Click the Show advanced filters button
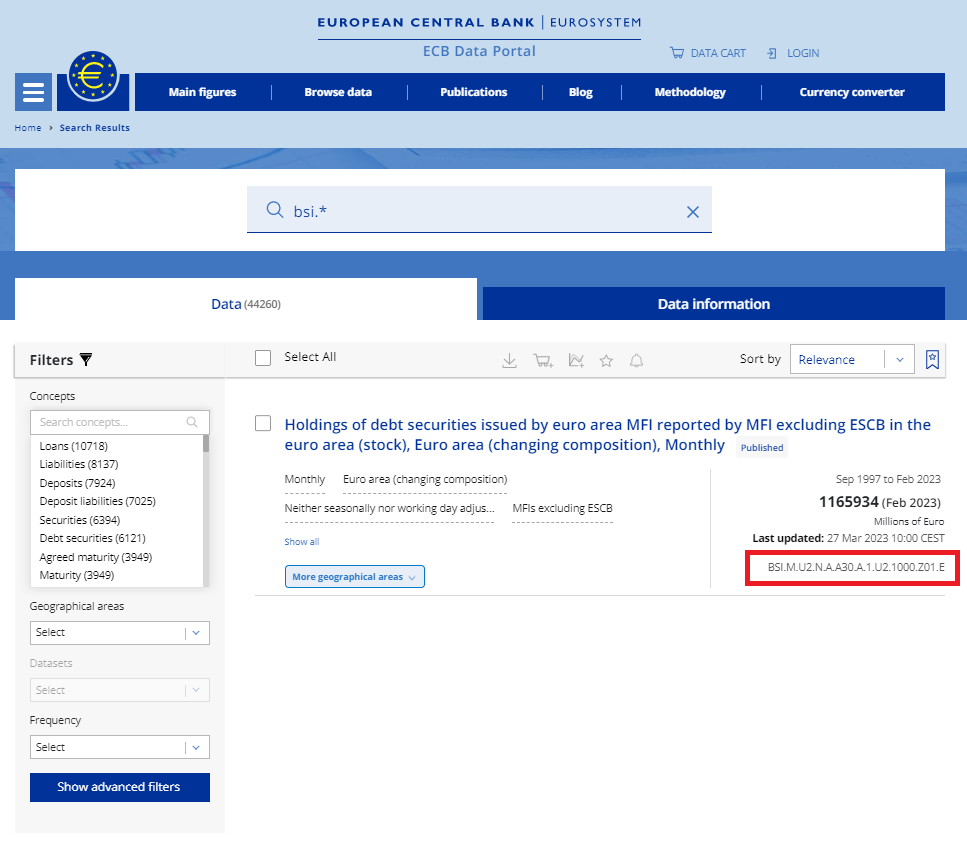967x847 pixels. (119, 787)
